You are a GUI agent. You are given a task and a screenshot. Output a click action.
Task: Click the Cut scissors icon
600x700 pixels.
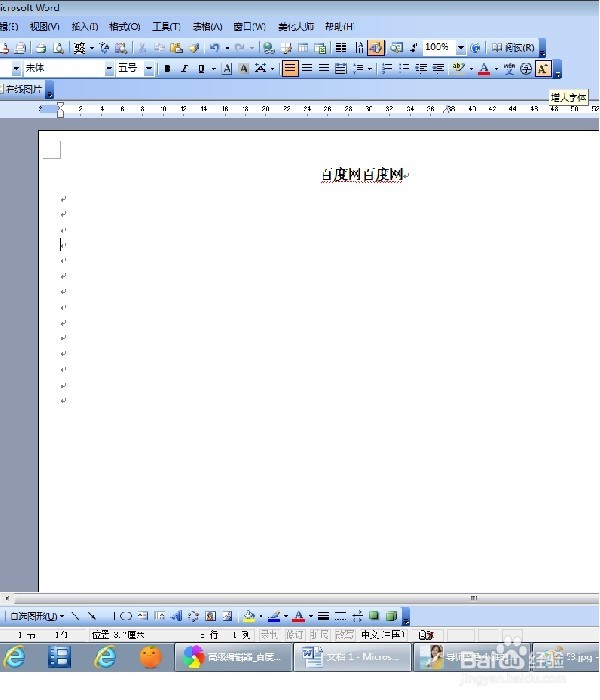[x=142, y=47]
